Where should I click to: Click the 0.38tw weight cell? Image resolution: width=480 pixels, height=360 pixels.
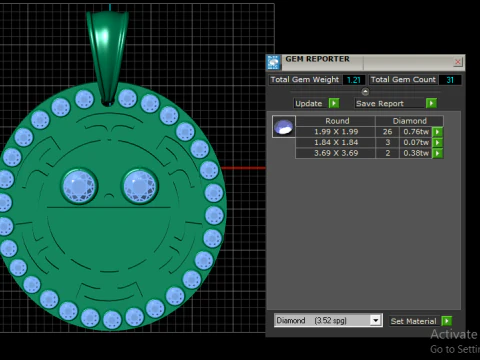tap(416, 153)
